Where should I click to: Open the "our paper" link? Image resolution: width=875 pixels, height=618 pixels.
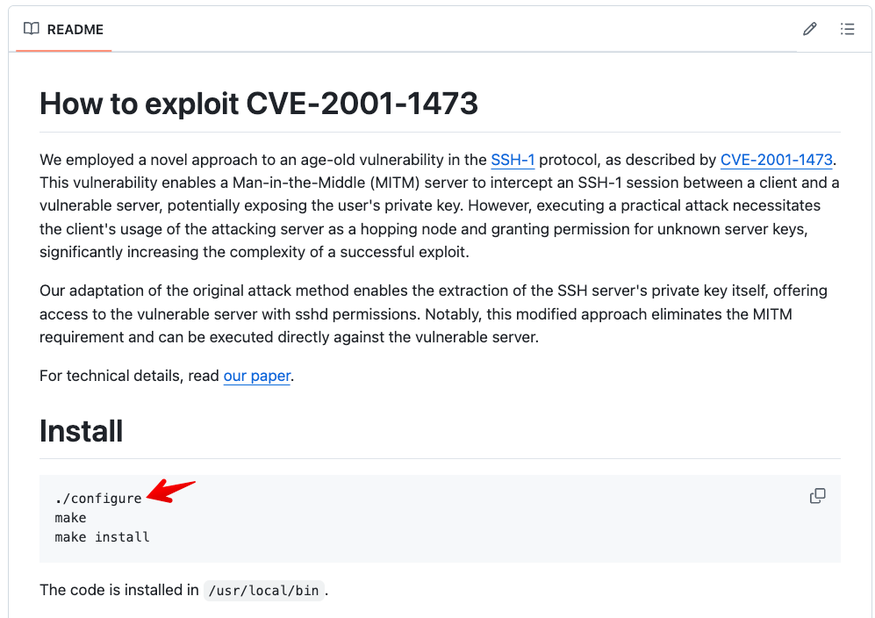pos(257,376)
